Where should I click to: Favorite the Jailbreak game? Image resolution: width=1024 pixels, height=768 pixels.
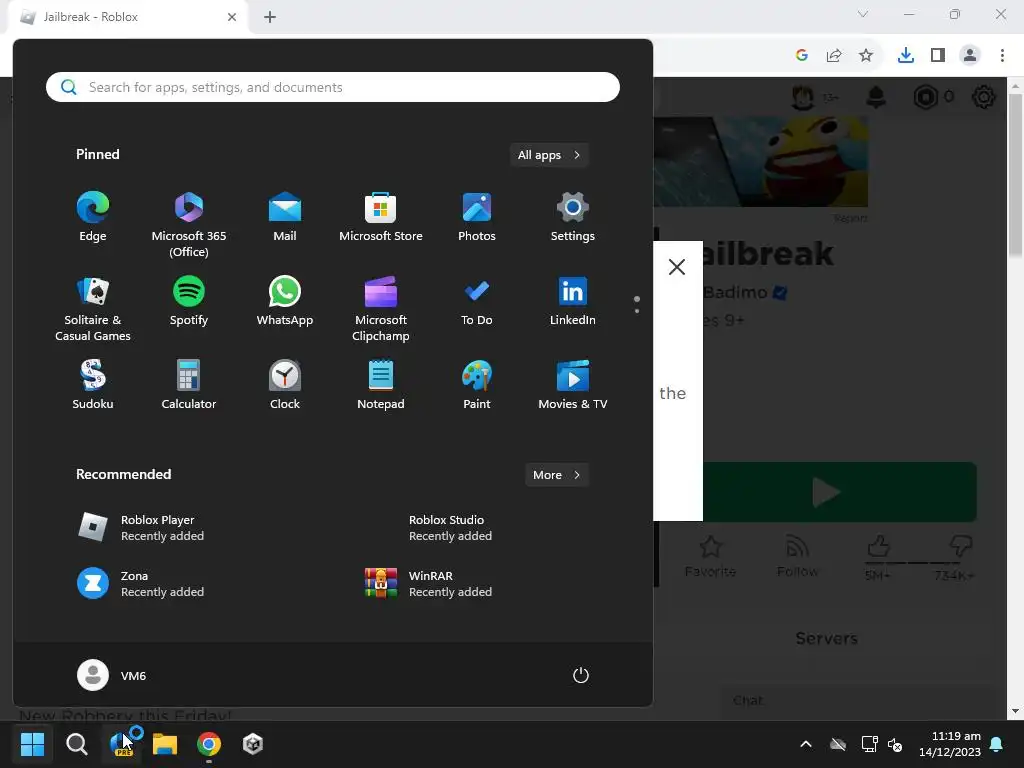coord(710,556)
